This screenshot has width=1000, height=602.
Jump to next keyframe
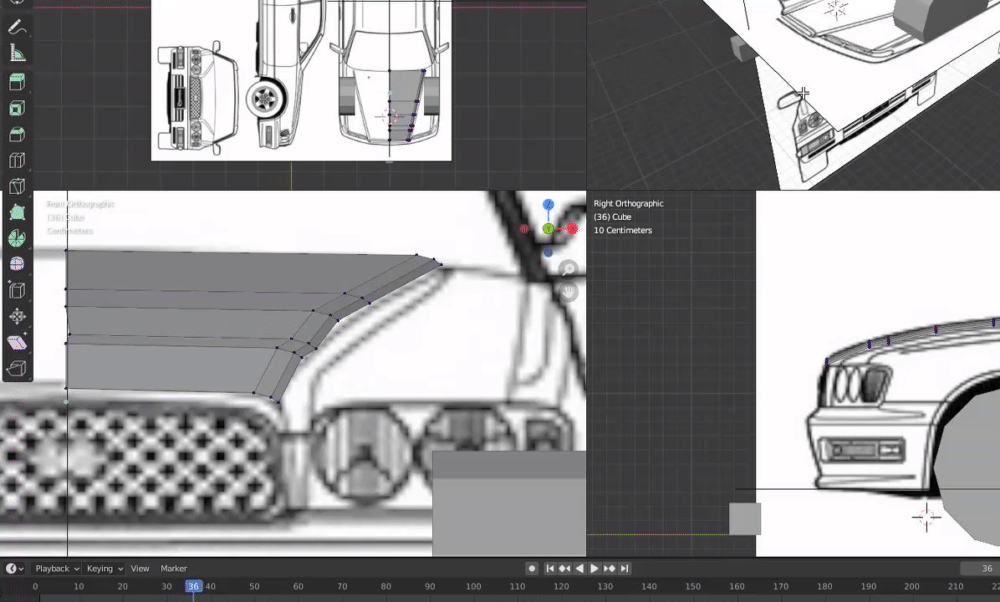tap(609, 568)
